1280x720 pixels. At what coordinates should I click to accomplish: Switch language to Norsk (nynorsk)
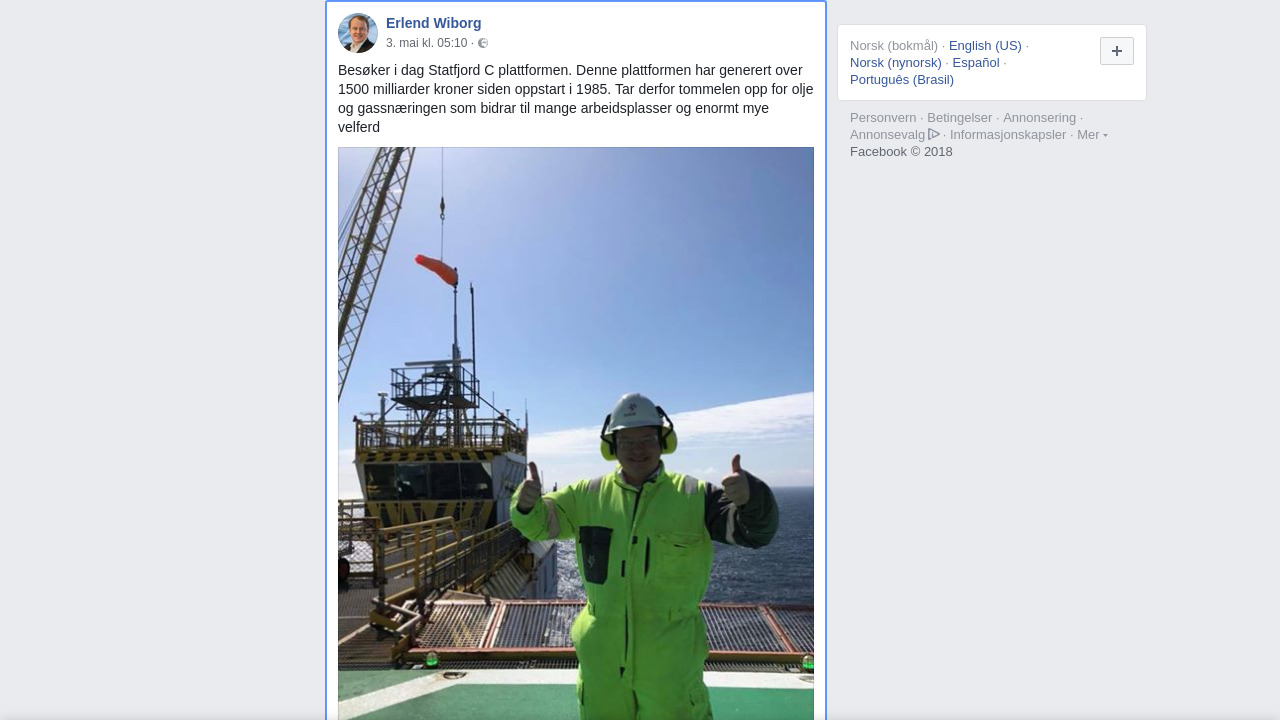click(x=896, y=63)
